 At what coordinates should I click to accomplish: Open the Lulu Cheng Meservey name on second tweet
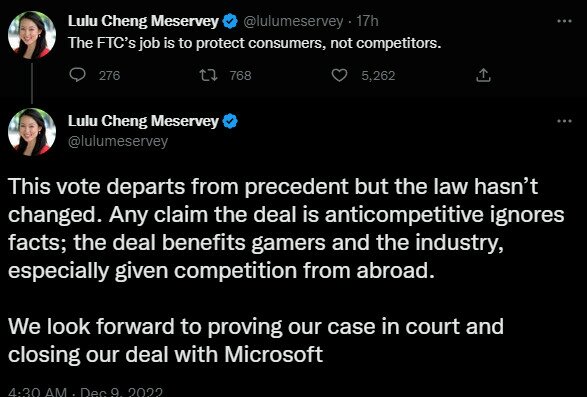point(143,121)
